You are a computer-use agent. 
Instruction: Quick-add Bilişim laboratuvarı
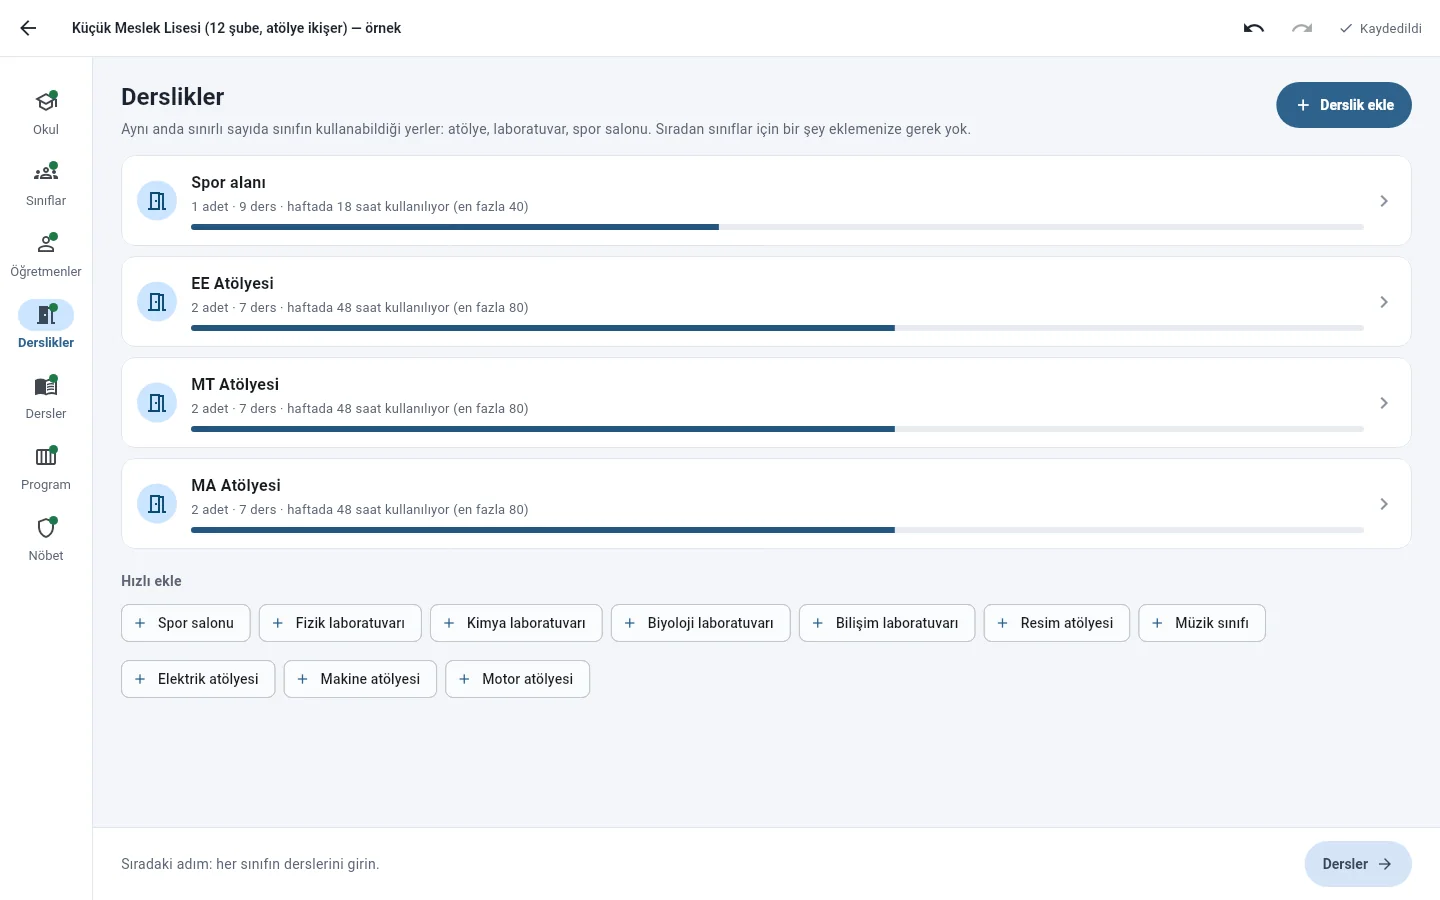887,623
